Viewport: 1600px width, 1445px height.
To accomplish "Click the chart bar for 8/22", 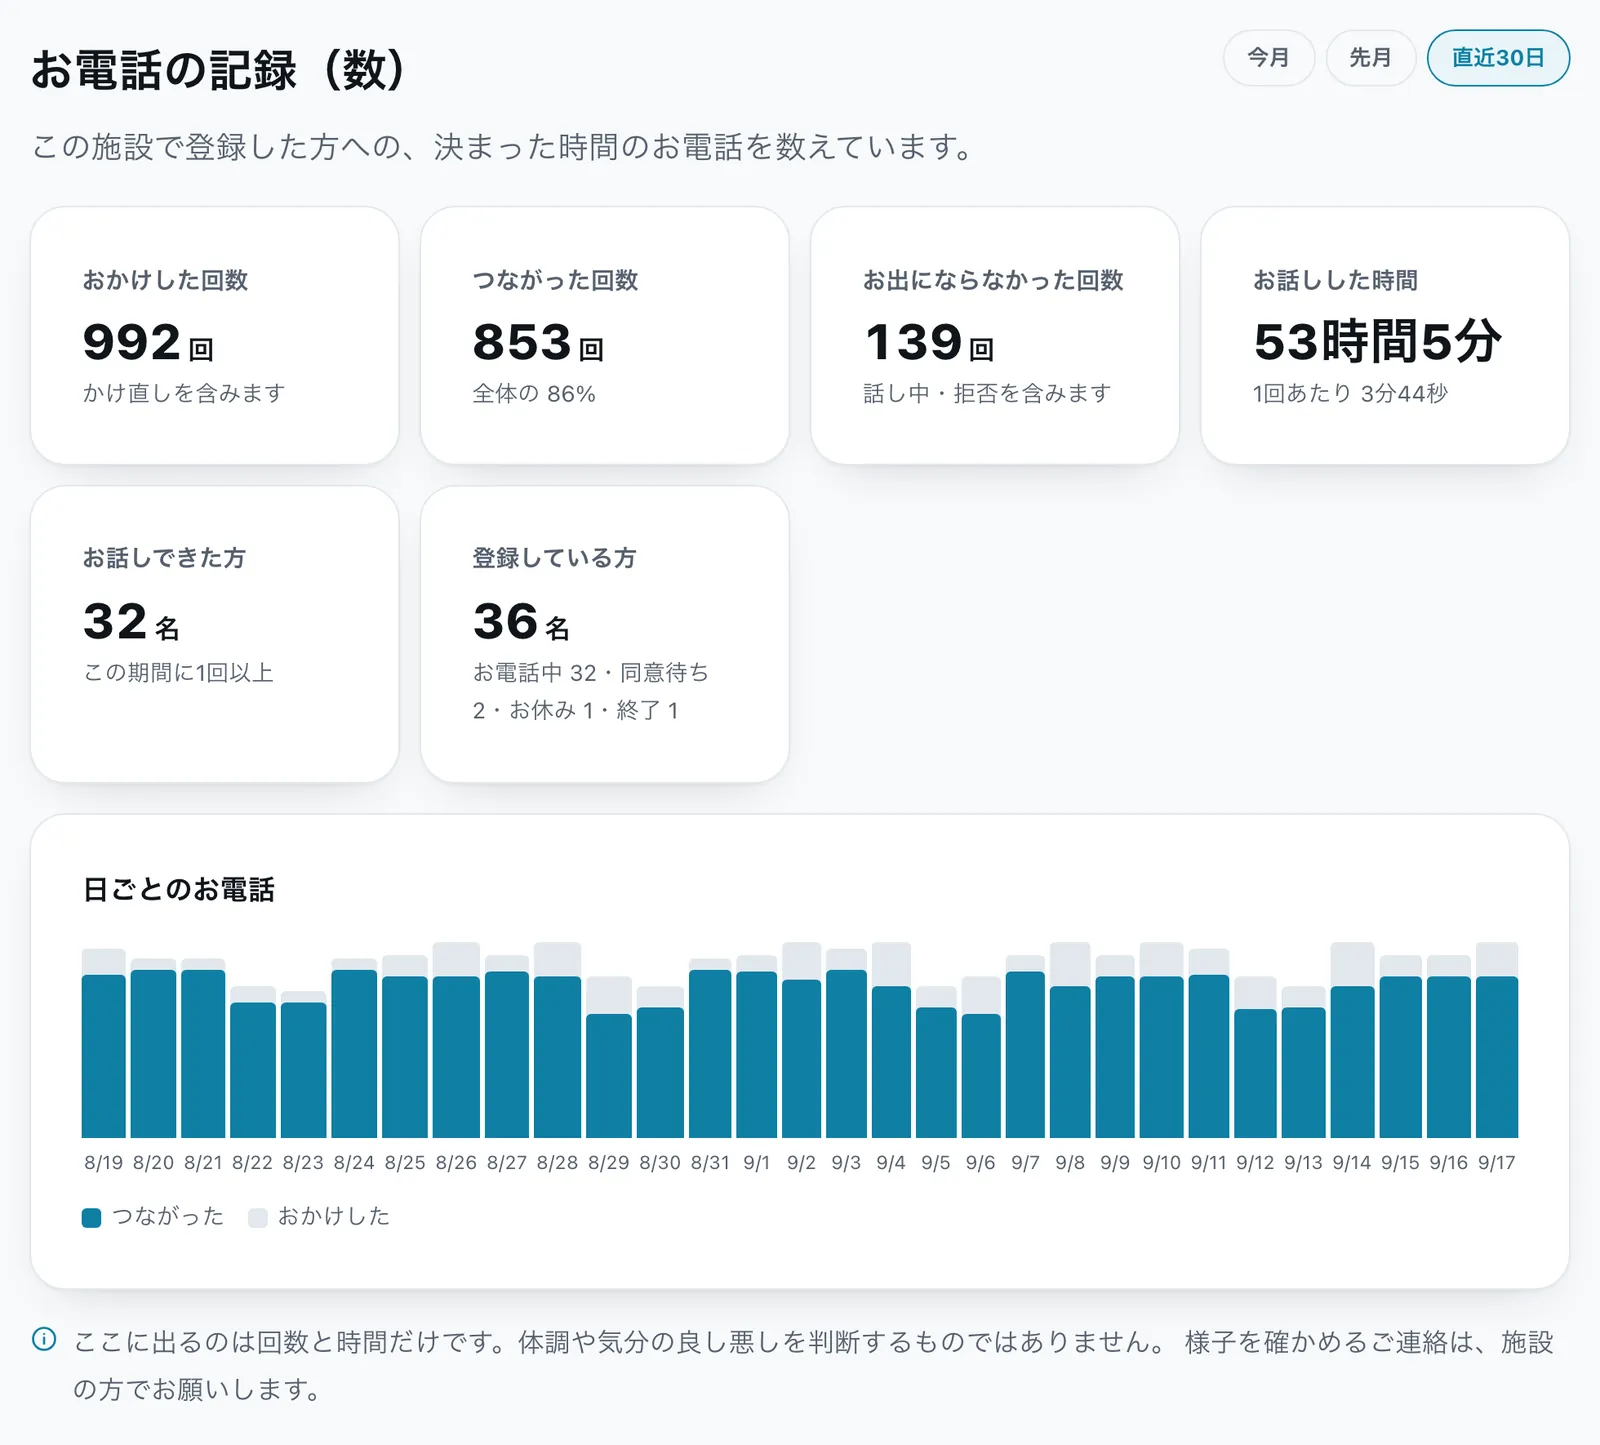I will pyautogui.click(x=253, y=1062).
